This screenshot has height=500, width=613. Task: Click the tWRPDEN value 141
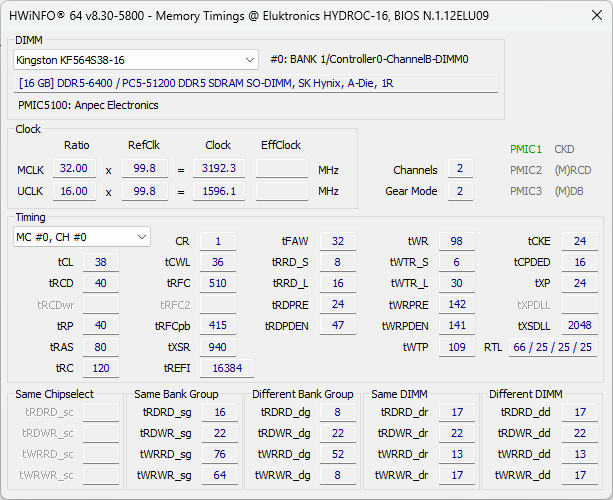(x=457, y=325)
